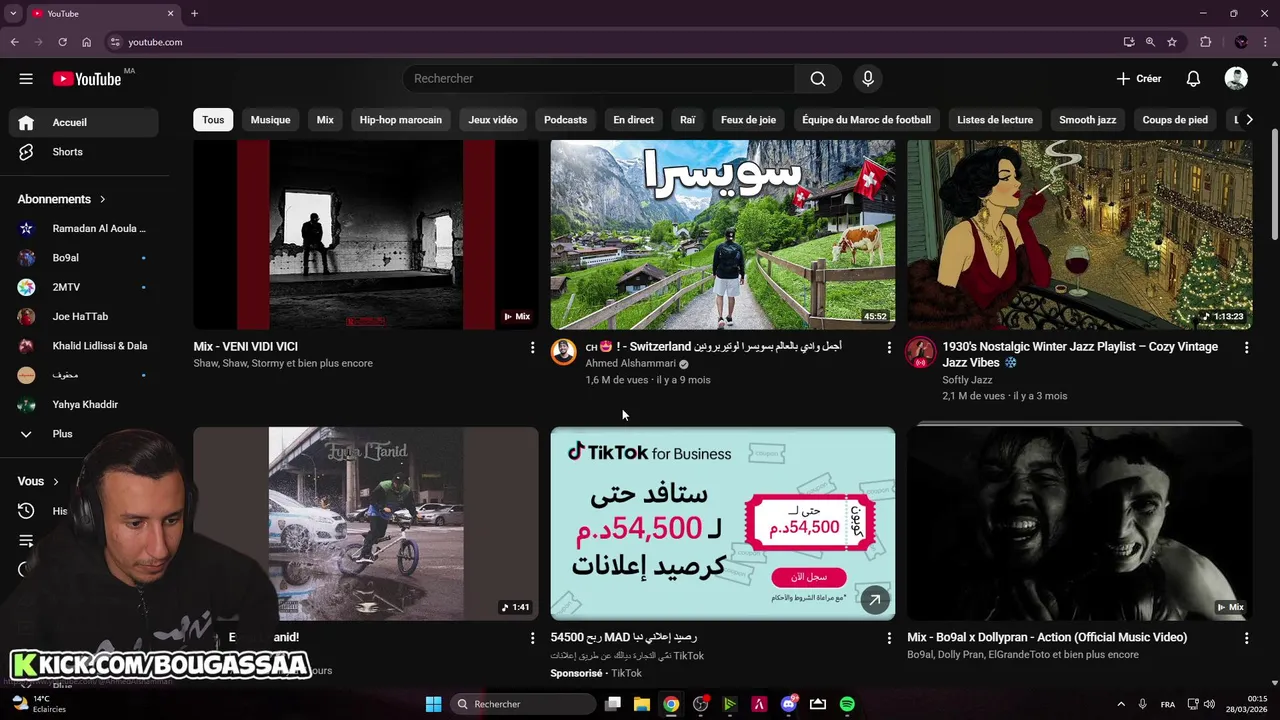
Task: Select the Smooth jazz filter chip
Action: [x=1087, y=120]
